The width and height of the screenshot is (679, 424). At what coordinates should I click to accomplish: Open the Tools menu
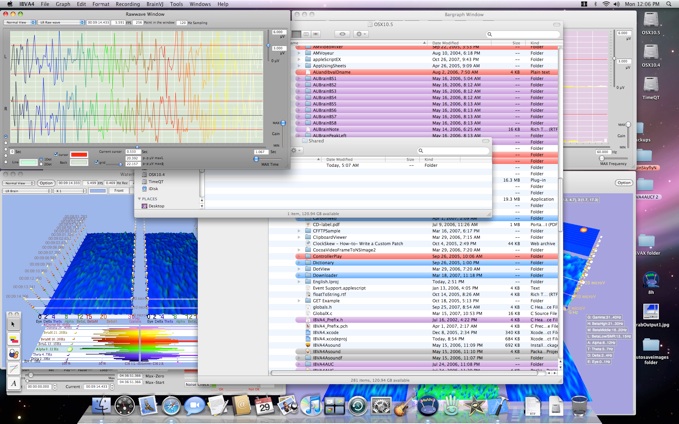[x=176, y=4]
